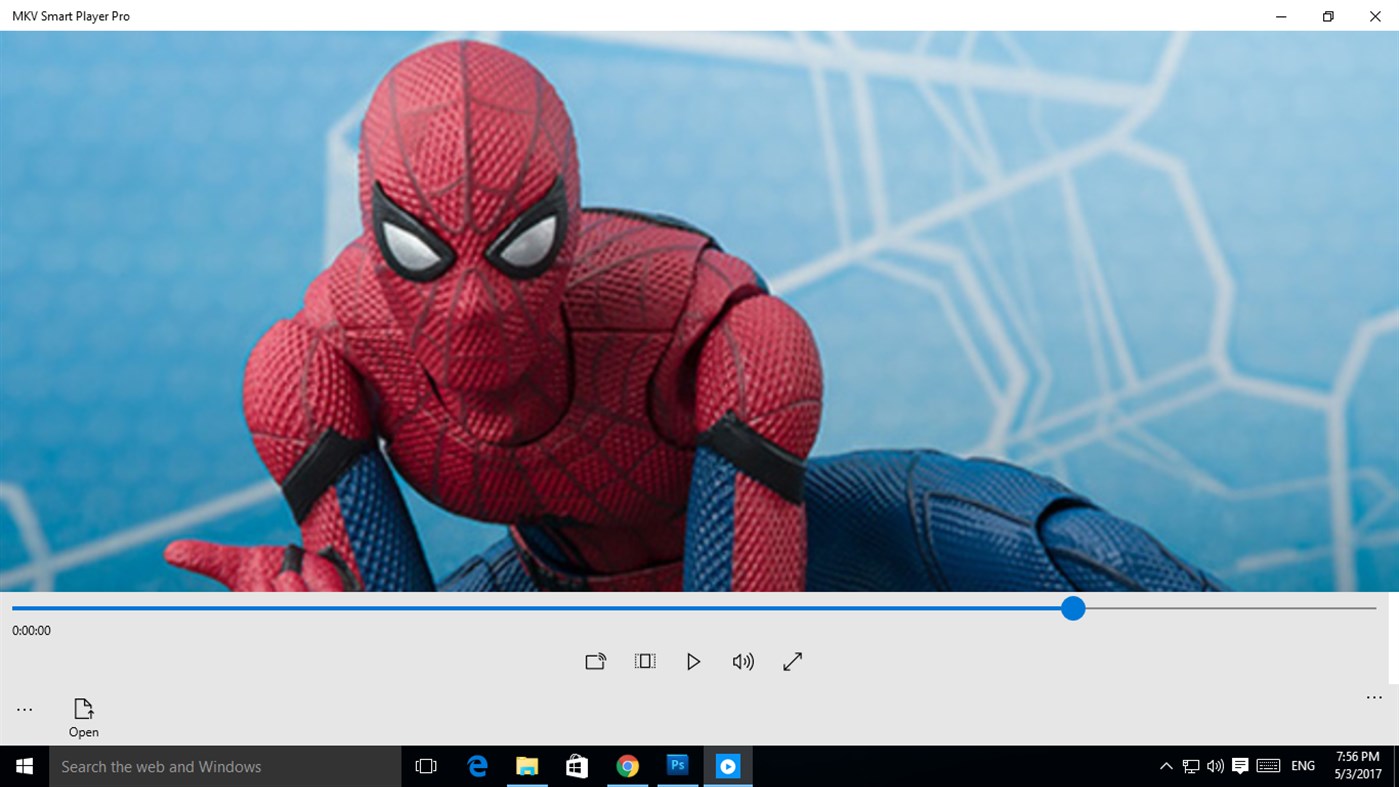Viewport: 1399px width, 787px height.
Task: Toggle the system volume tray icon
Action: click(x=1214, y=765)
